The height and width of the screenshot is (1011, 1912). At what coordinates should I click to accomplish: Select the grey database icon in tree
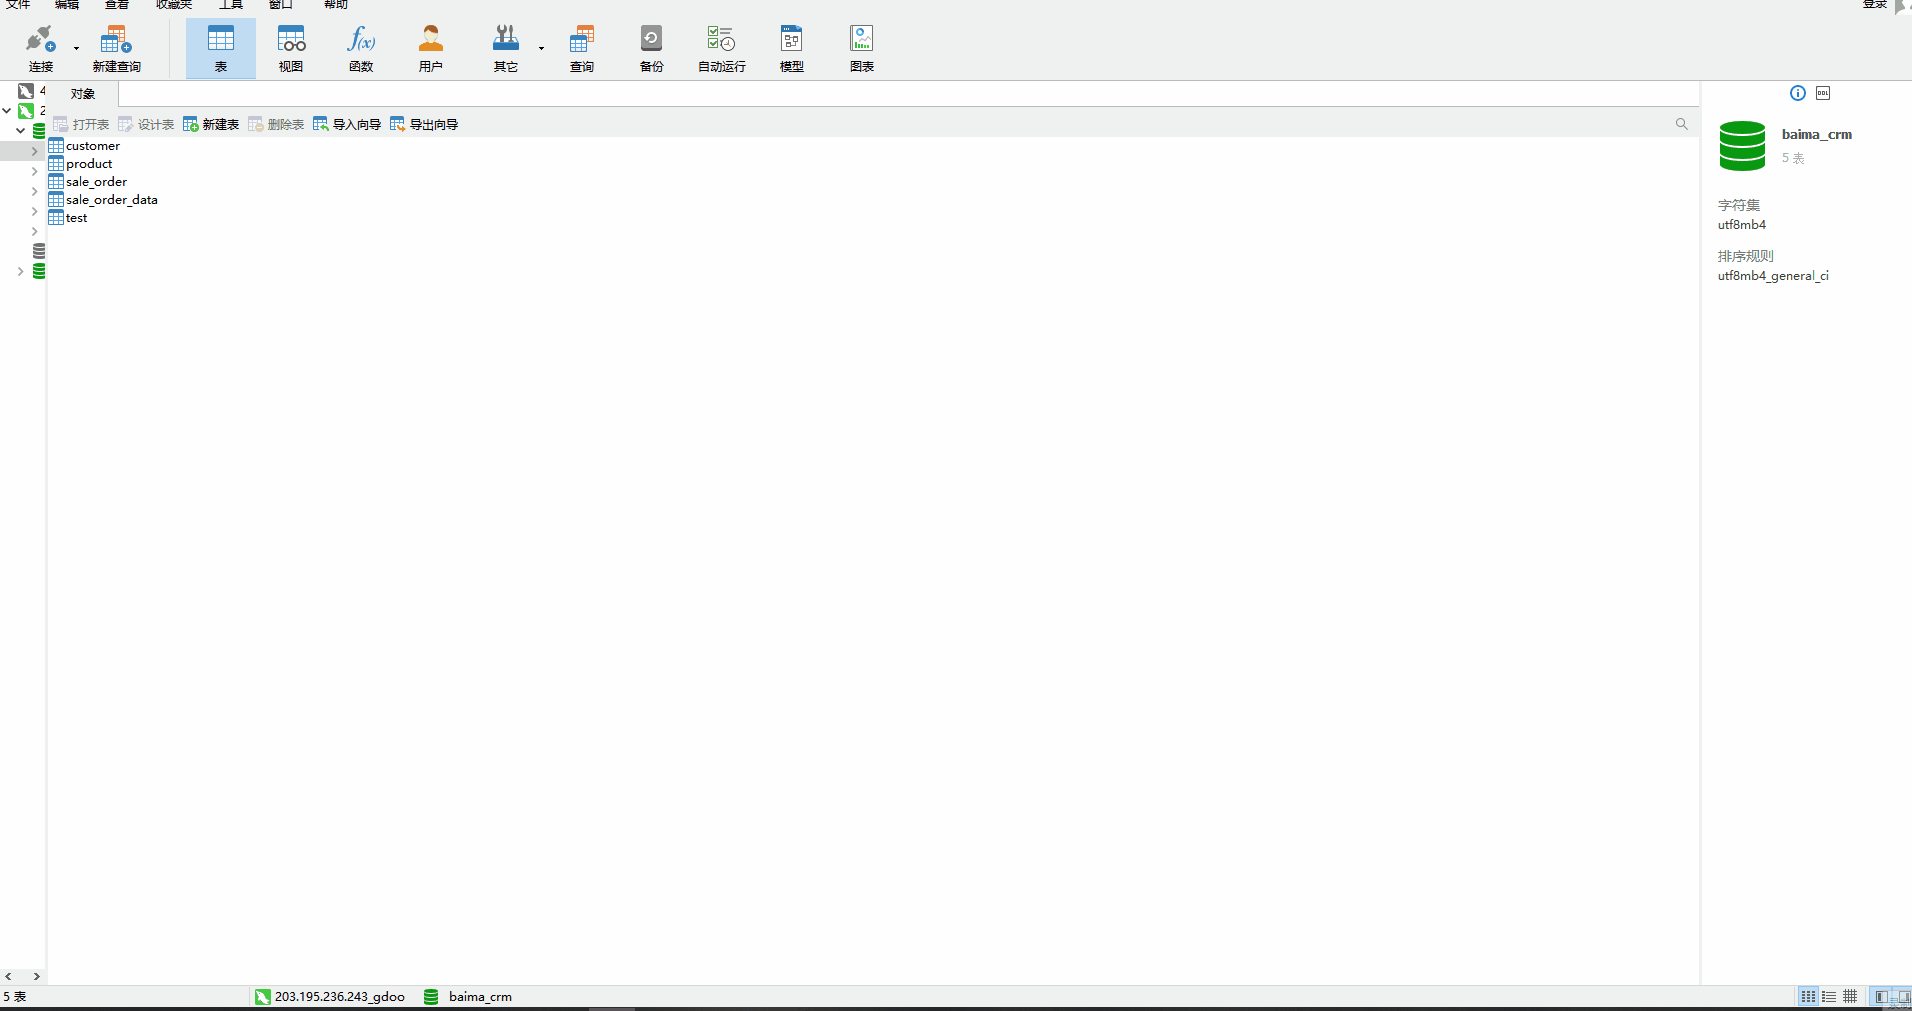(39, 251)
